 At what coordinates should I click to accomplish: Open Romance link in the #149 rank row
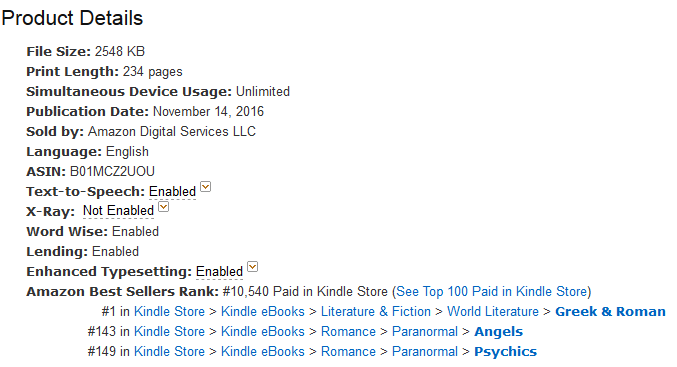pyautogui.click(x=348, y=351)
